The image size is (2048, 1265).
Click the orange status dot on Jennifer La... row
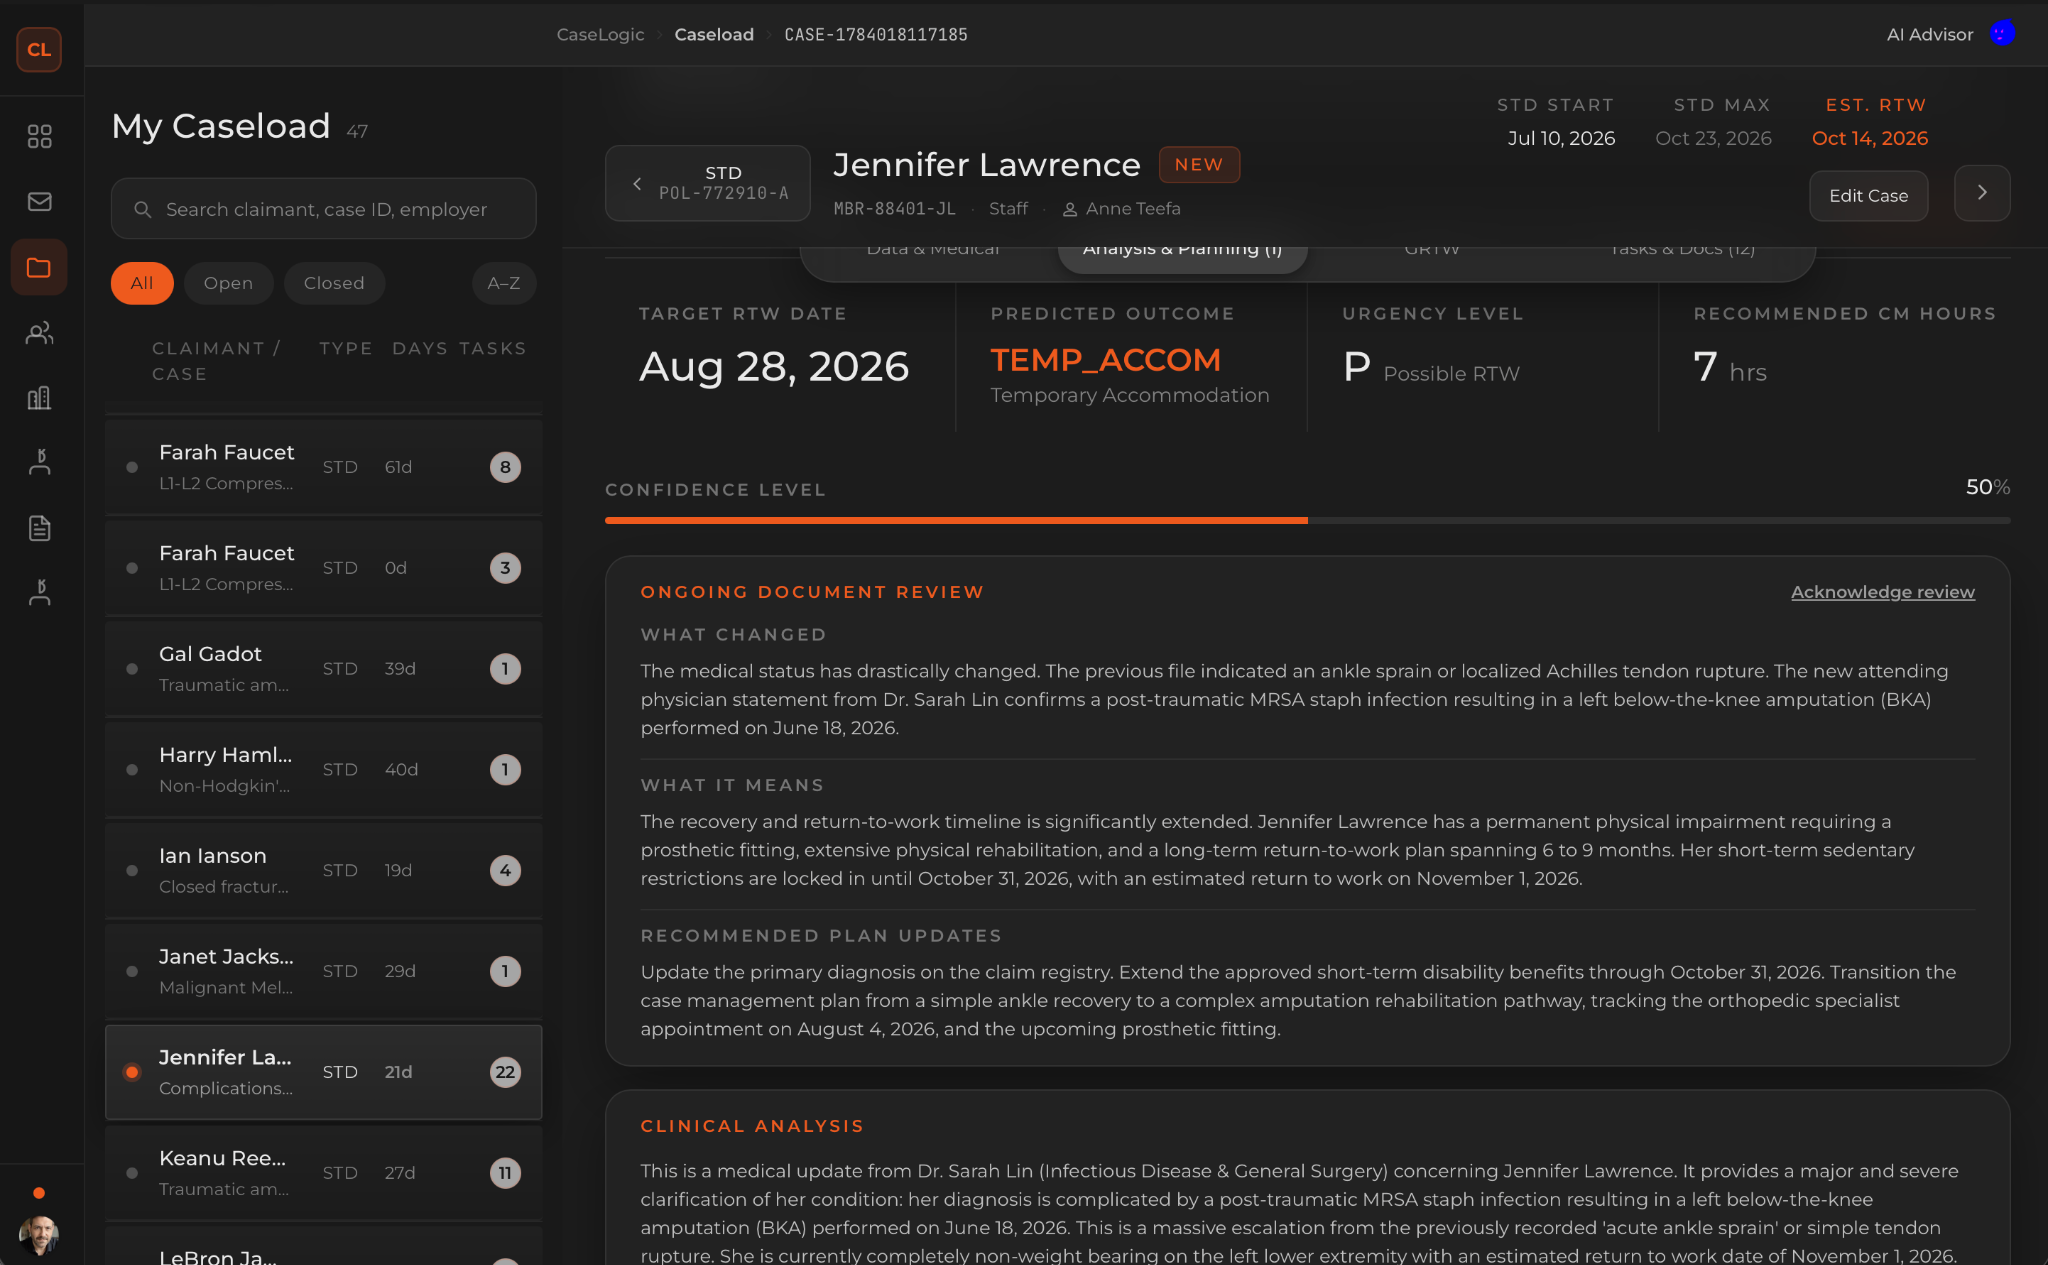pos(132,1072)
